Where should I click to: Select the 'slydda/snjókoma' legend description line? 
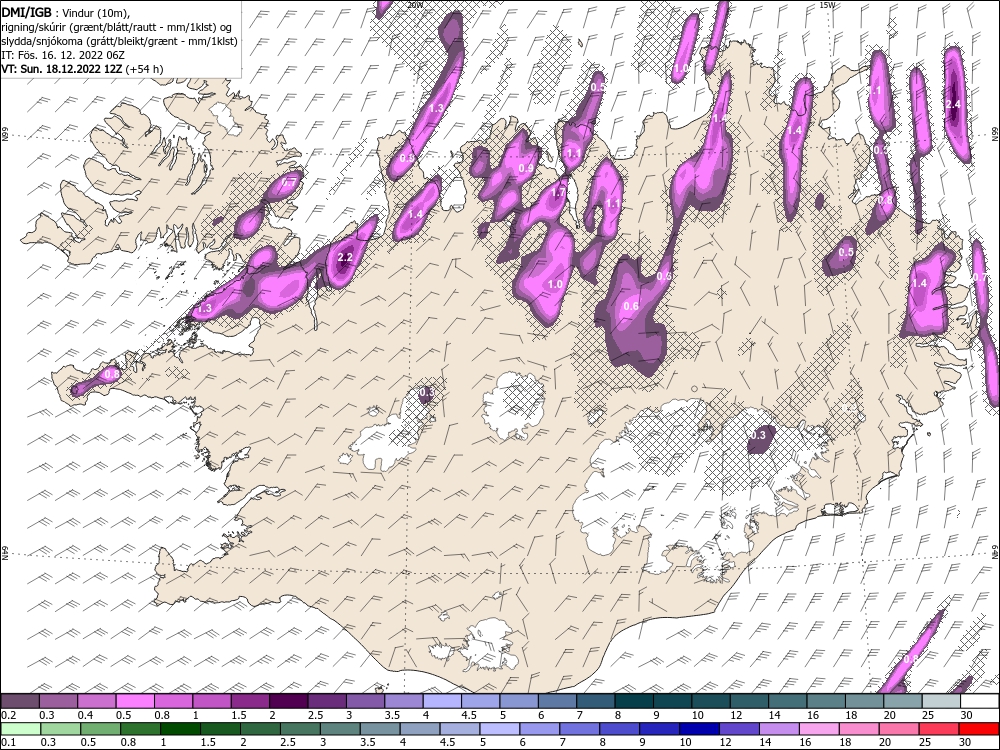pos(119,40)
